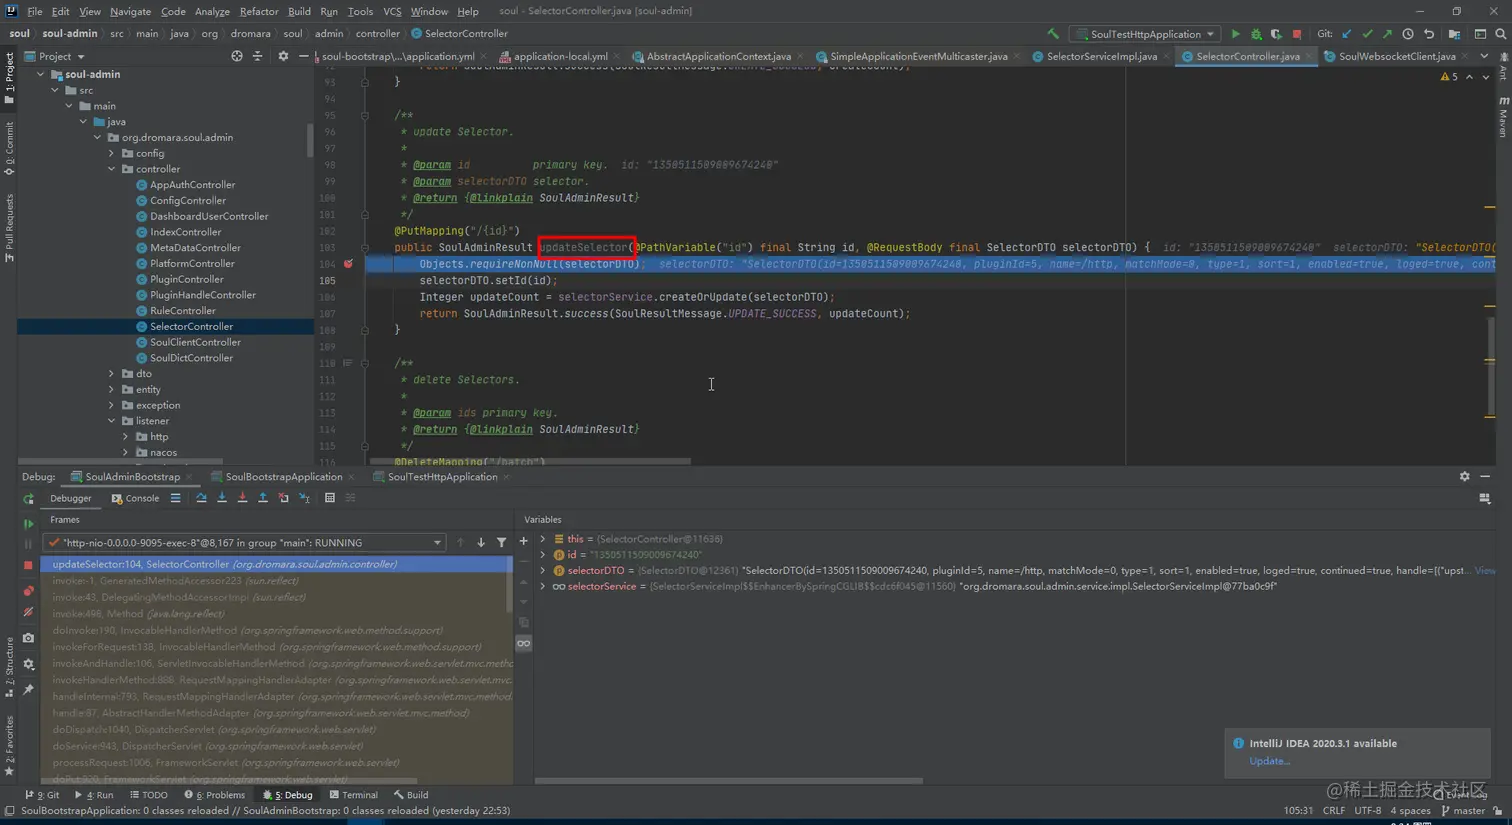1512x825 pixels.
Task: Toggle the Pull Requests stripe button
Action: click(9, 229)
